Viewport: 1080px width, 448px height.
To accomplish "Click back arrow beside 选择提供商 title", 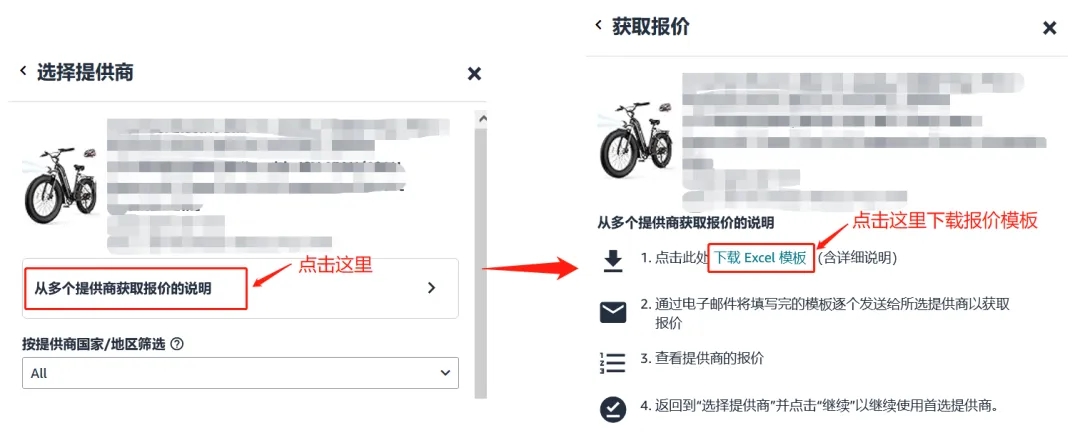I will [x=23, y=71].
